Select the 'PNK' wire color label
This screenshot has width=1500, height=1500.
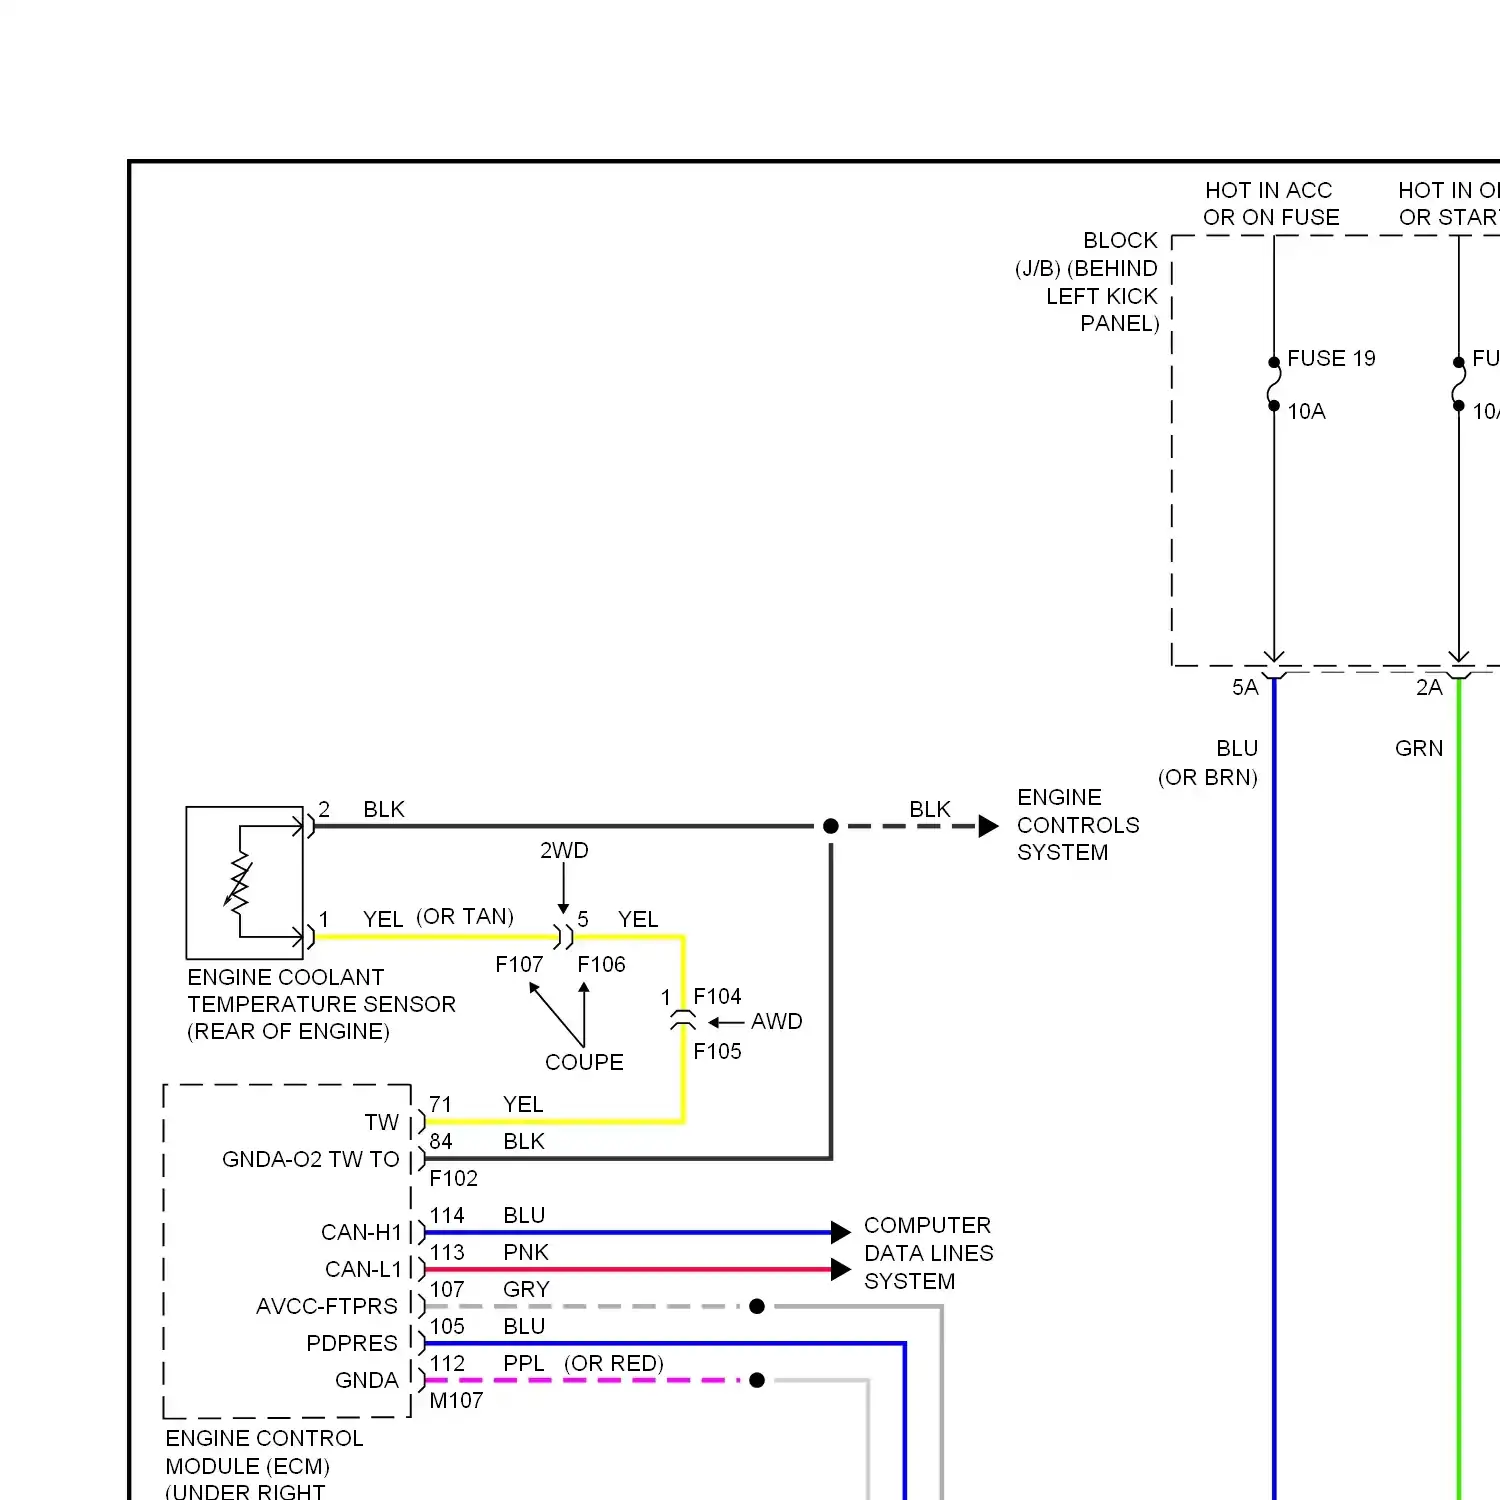[x=526, y=1252]
